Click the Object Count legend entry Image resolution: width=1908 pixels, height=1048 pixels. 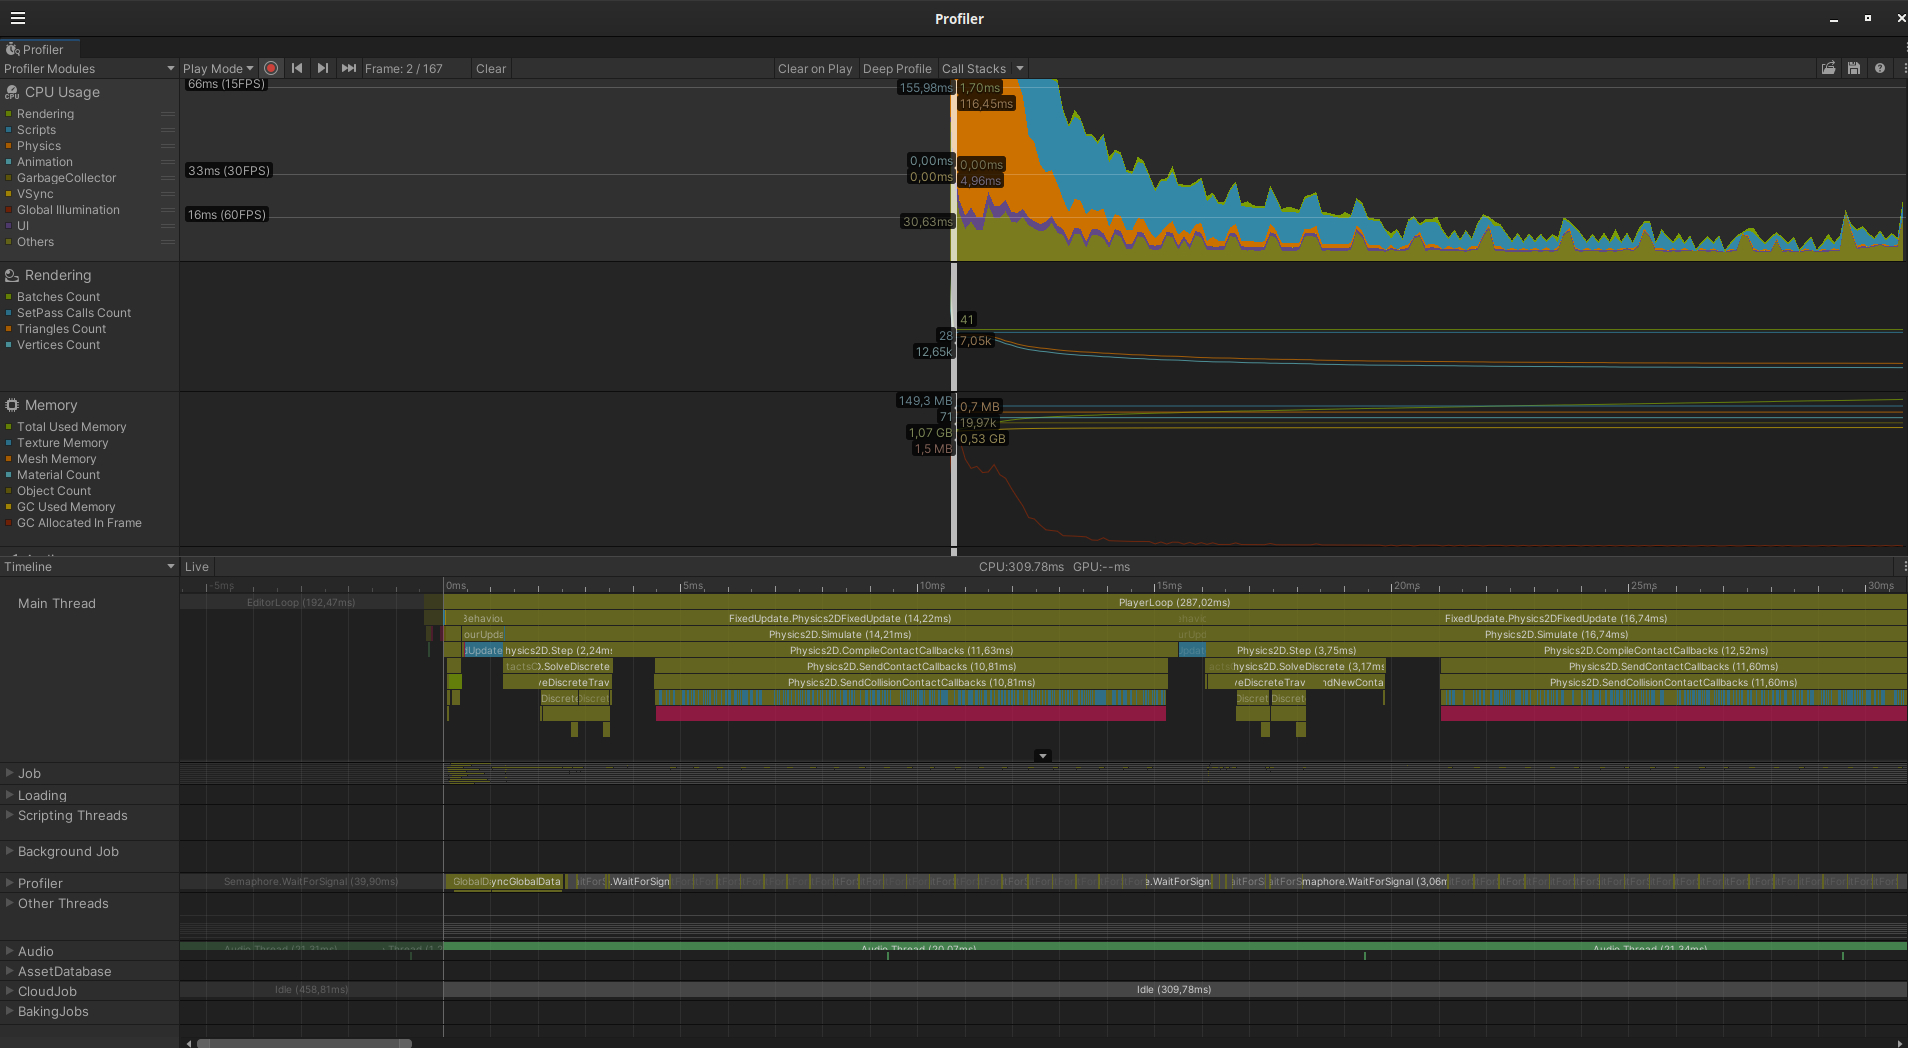click(54, 491)
